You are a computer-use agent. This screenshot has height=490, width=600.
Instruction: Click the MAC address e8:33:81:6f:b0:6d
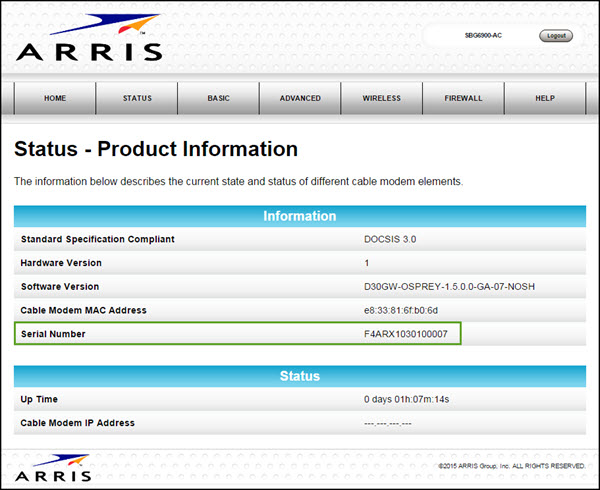click(403, 310)
